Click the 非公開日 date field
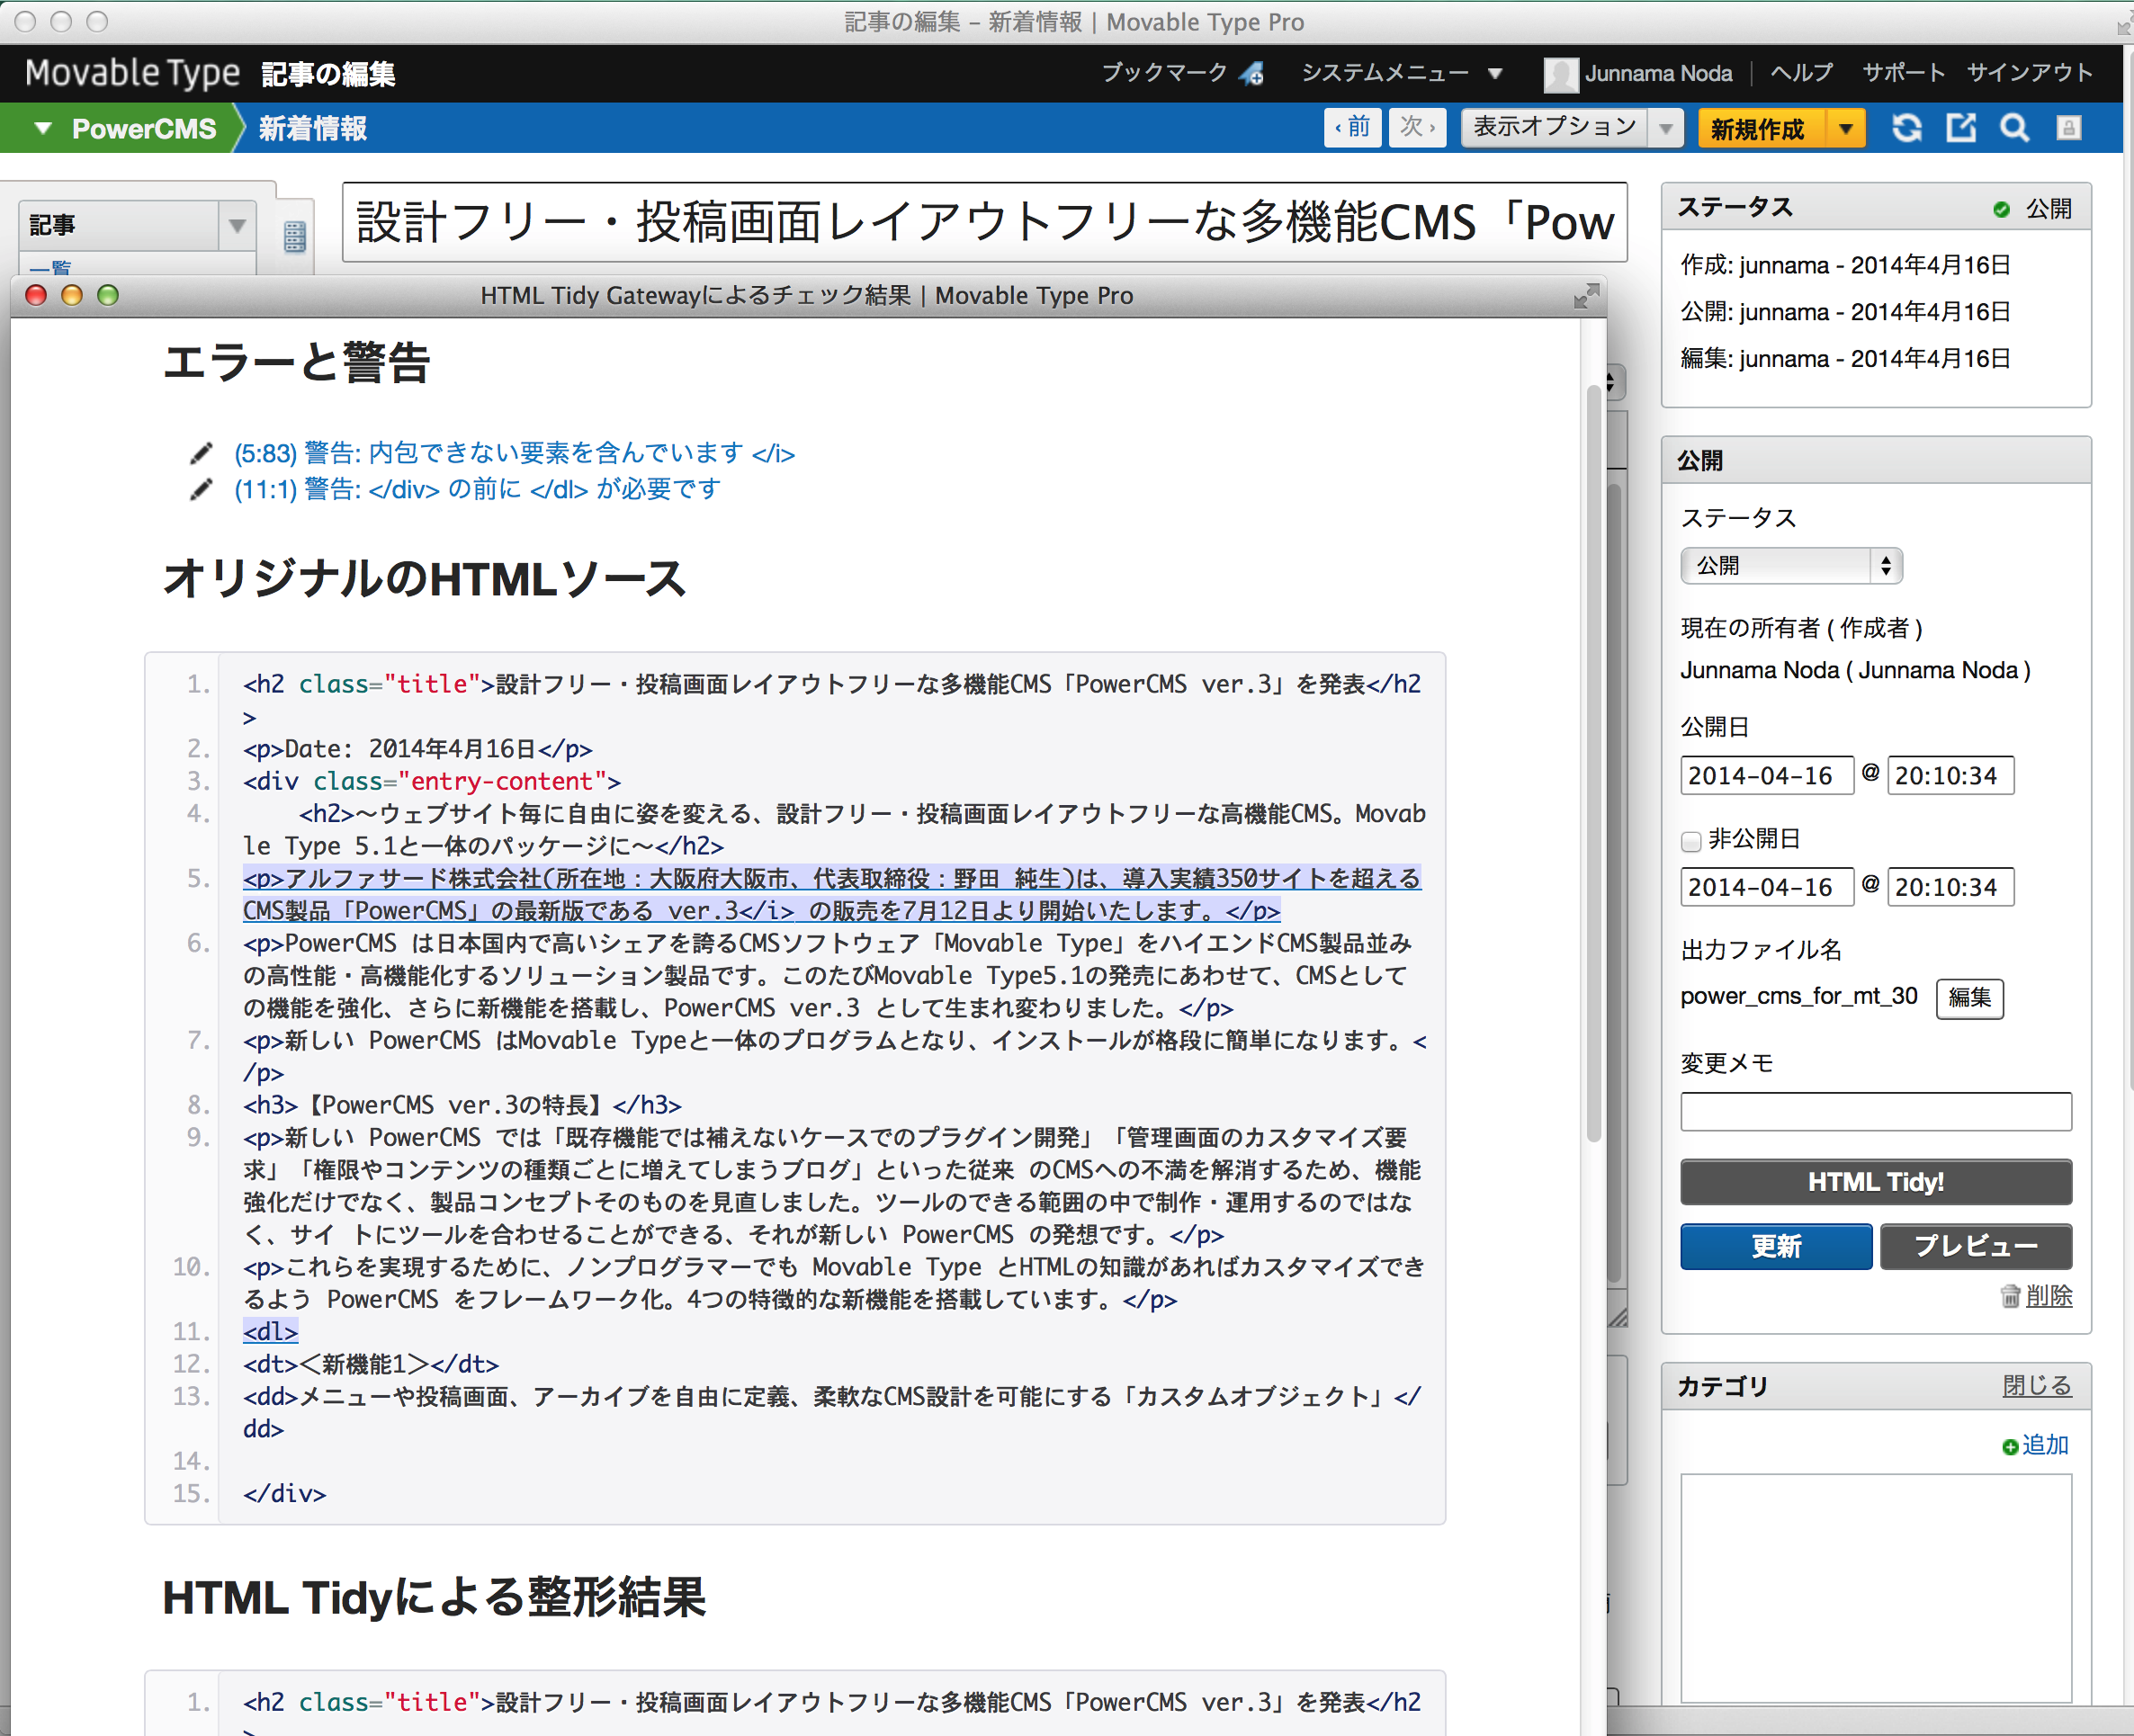Image resolution: width=2134 pixels, height=1736 pixels. click(1767, 887)
